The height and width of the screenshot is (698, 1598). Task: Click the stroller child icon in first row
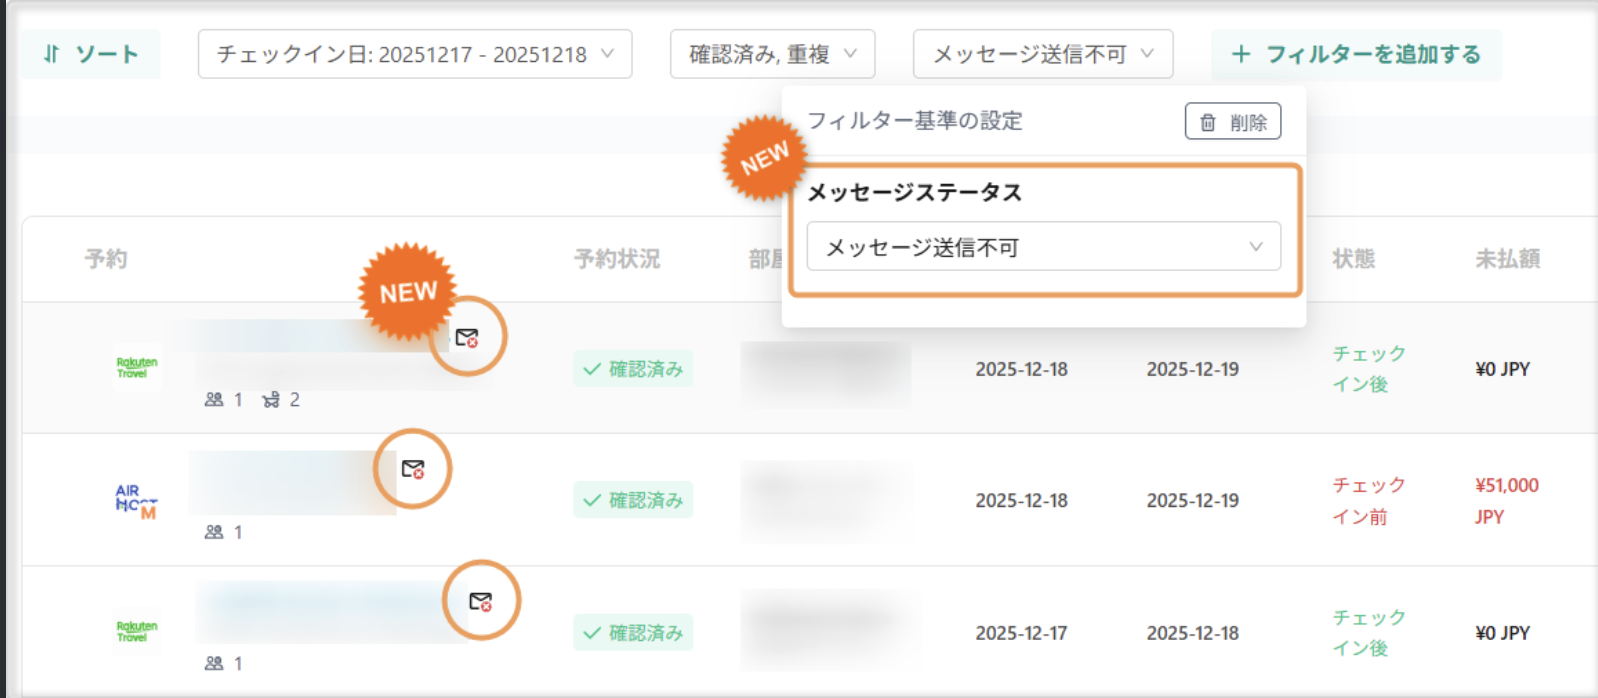(271, 400)
